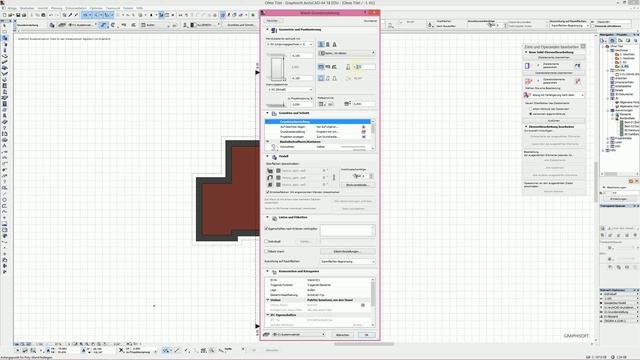
Task: Click target elements icon in Solid Operations panel
Action: pos(527,66)
